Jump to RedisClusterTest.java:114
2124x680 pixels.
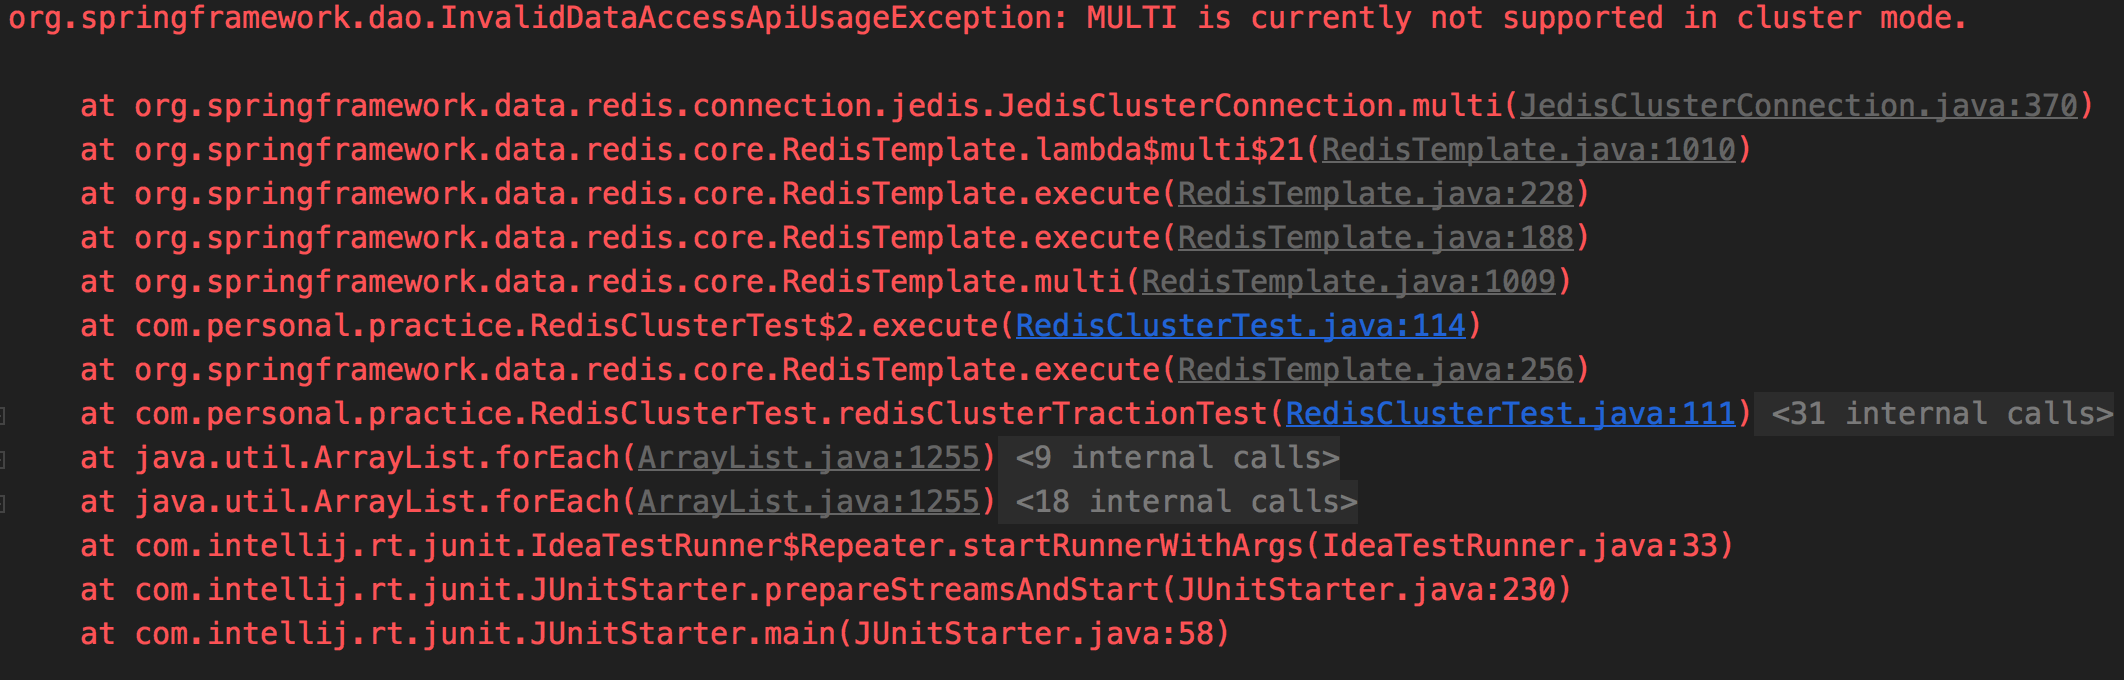click(x=1241, y=325)
